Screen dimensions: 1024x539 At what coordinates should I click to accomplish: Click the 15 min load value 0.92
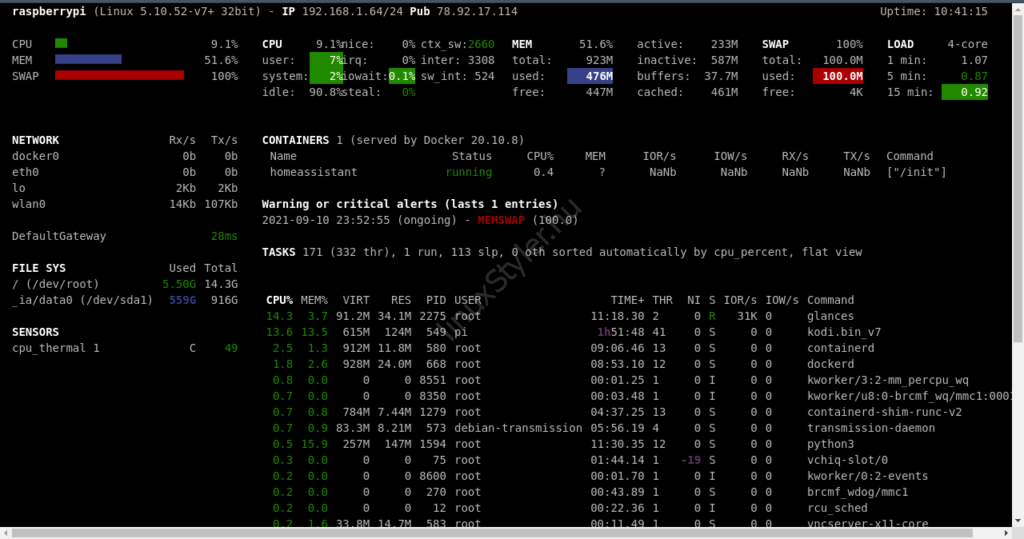(965, 92)
